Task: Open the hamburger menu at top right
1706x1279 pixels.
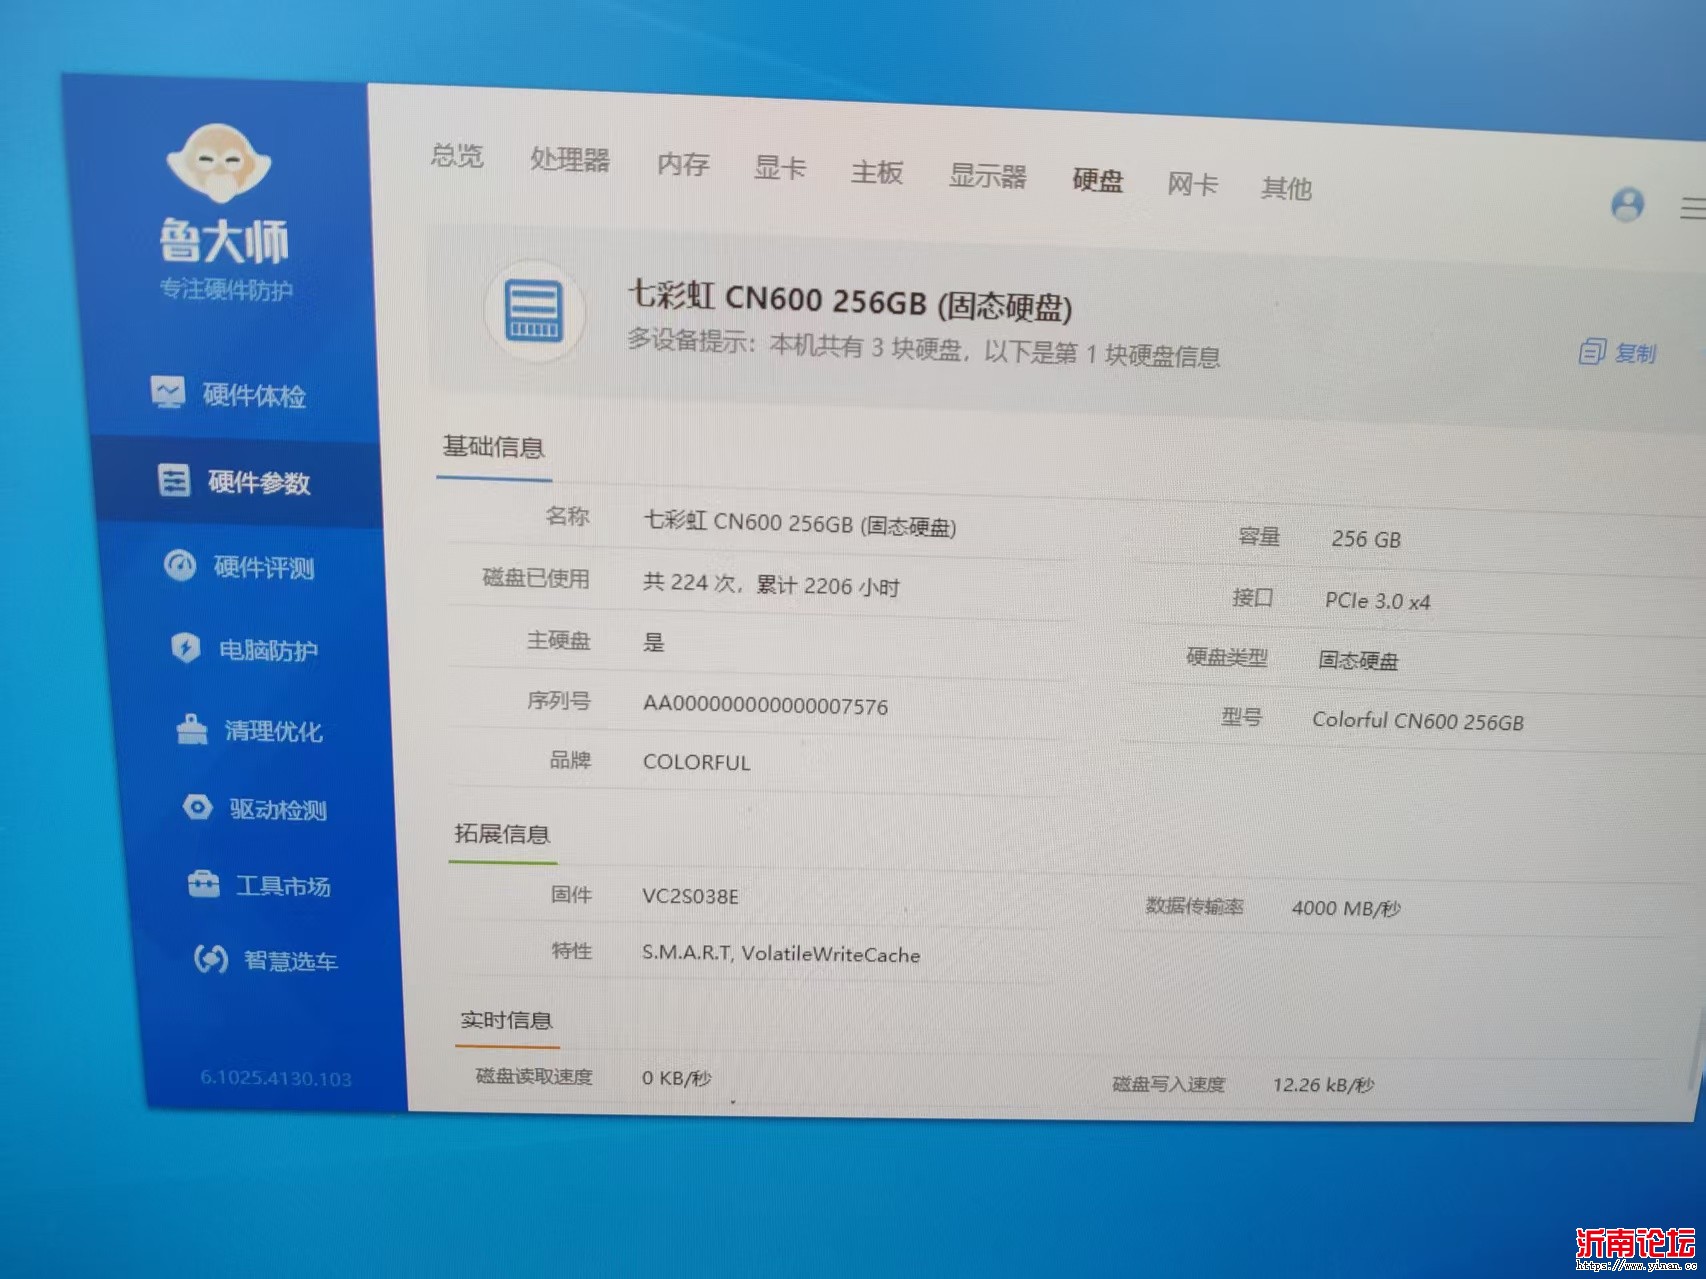Action: tap(1692, 208)
